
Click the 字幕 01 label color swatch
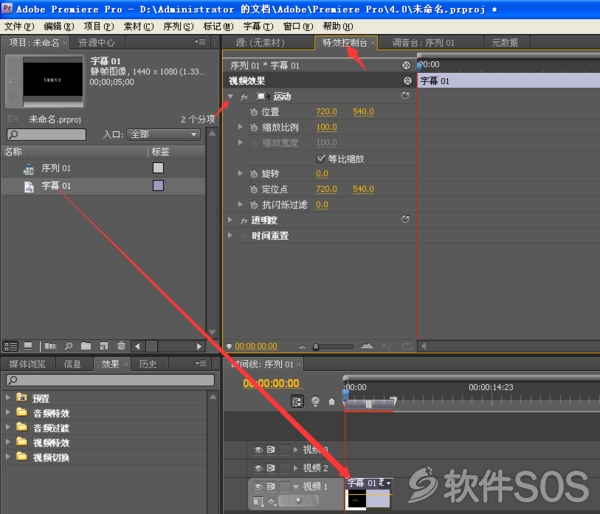click(158, 186)
